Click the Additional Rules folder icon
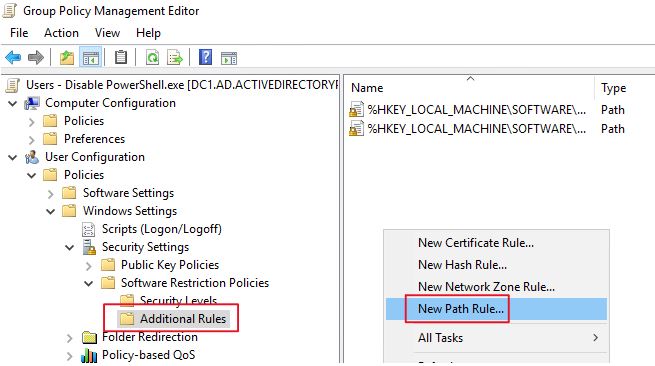 (x=127, y=319)
